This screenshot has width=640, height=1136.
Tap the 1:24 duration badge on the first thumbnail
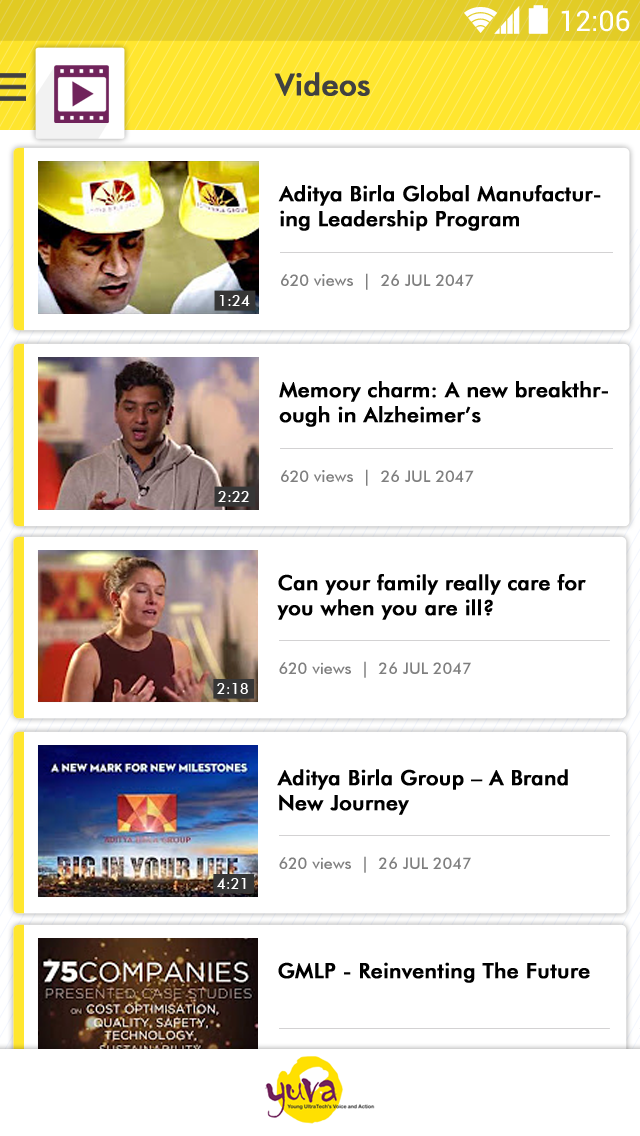[234, 301]
